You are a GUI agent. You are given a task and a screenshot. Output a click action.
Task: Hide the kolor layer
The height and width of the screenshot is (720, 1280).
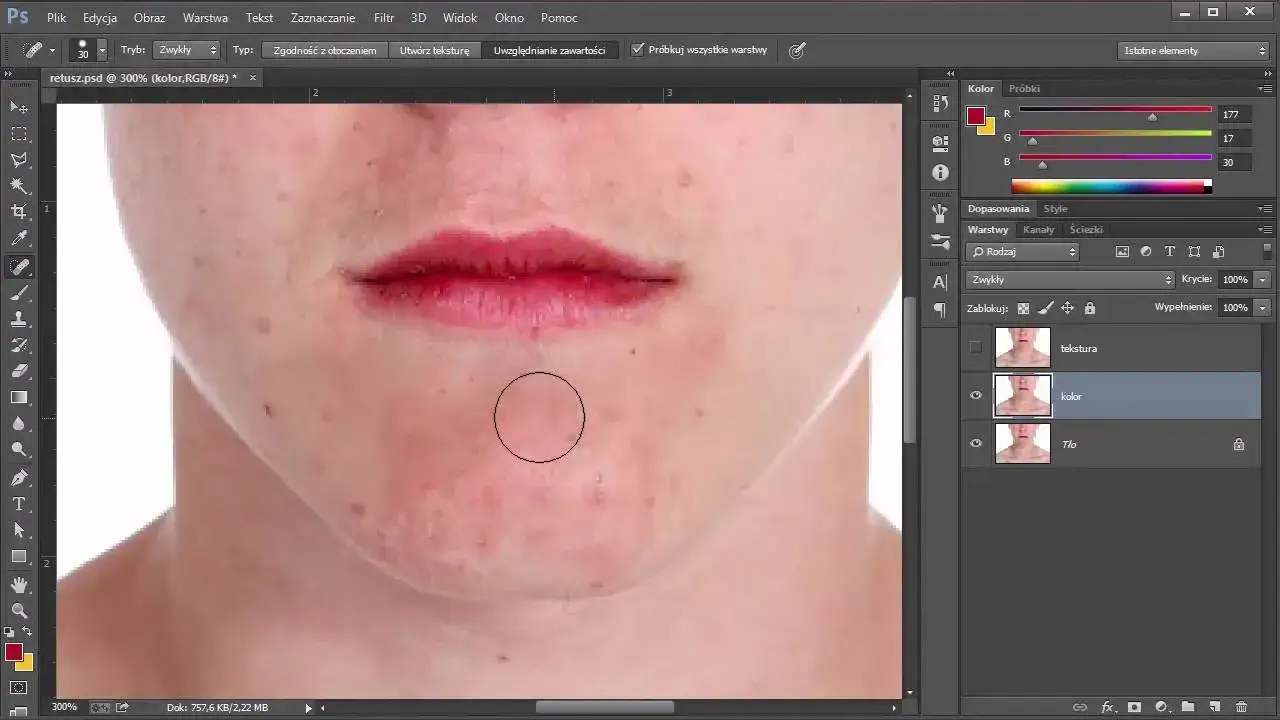[x=975, y=395]
